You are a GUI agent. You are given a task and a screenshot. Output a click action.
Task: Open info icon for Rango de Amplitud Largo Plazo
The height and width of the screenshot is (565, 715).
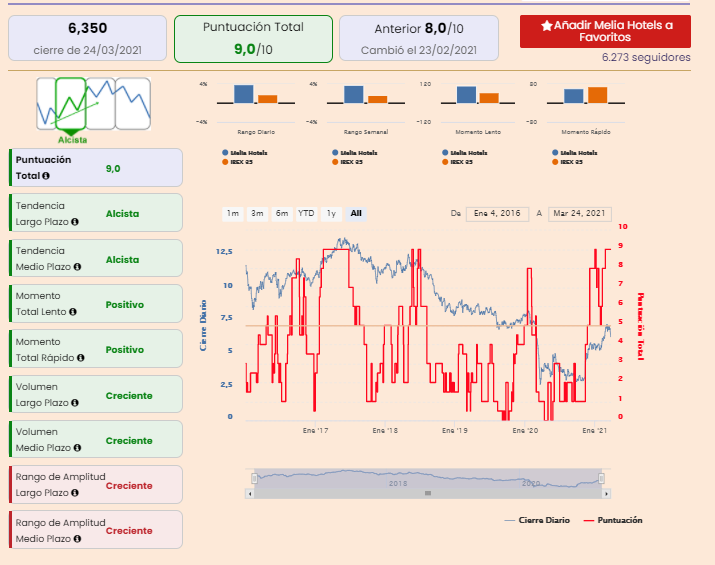75,493
